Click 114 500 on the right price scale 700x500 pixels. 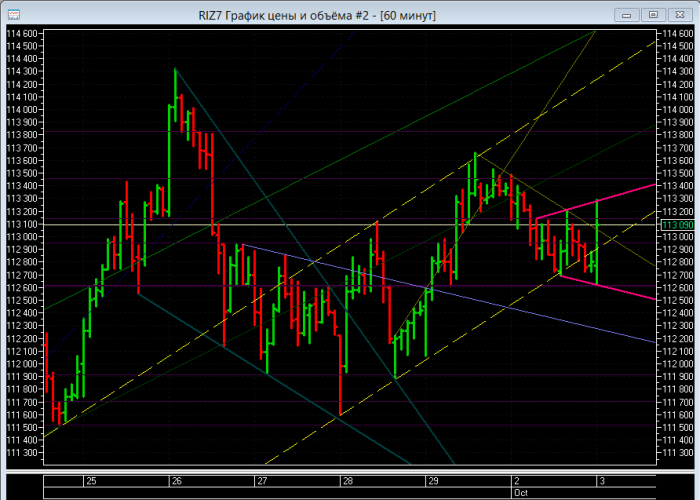click(678, 46)
